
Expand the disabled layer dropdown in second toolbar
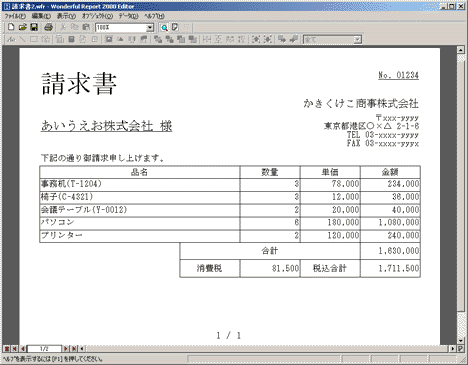(x=357, y=40)
